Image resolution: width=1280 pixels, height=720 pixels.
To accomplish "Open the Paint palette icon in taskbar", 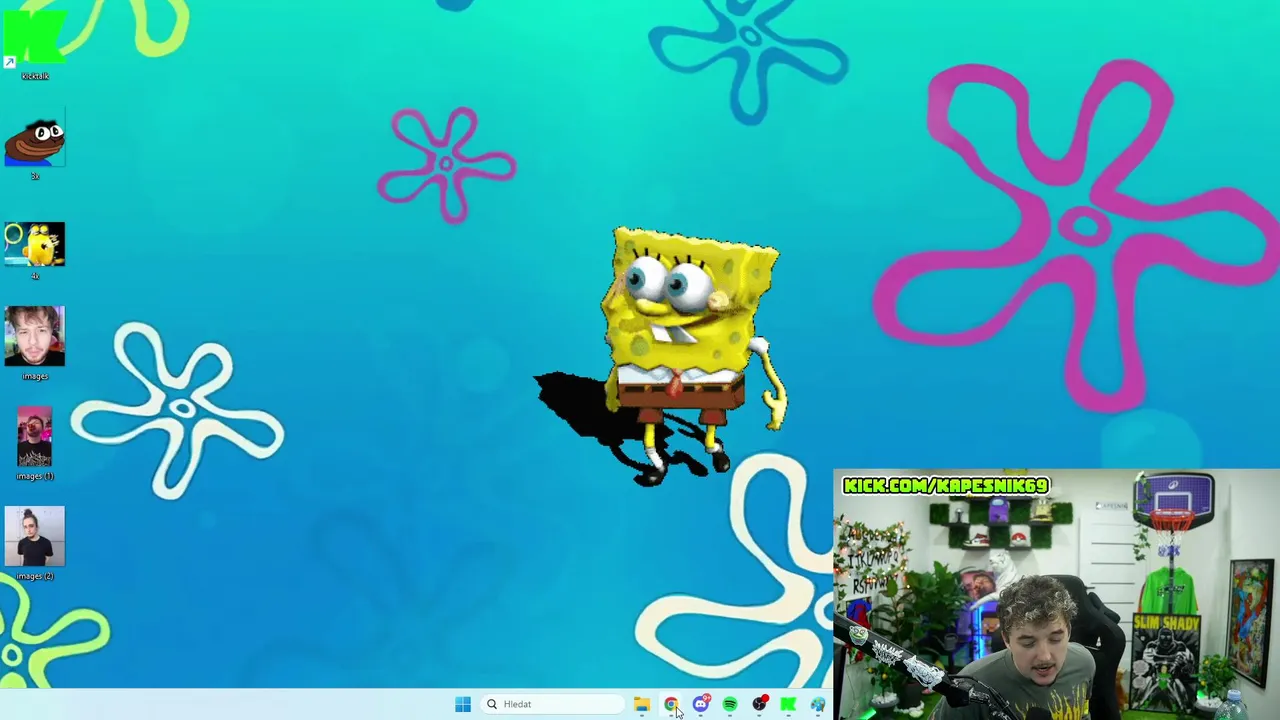I will [818, 704].
